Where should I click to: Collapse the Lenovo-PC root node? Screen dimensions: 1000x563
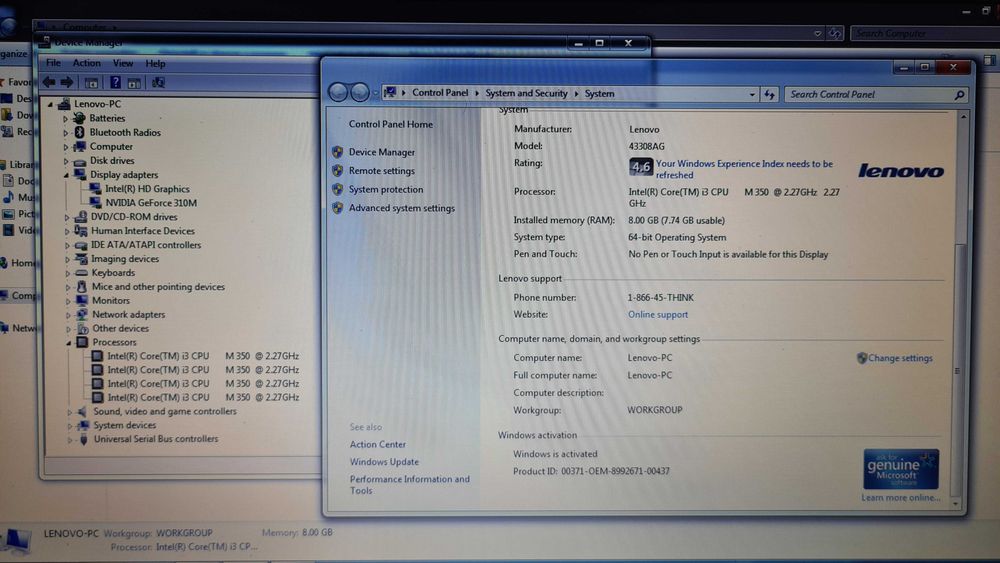click(50, 104)
